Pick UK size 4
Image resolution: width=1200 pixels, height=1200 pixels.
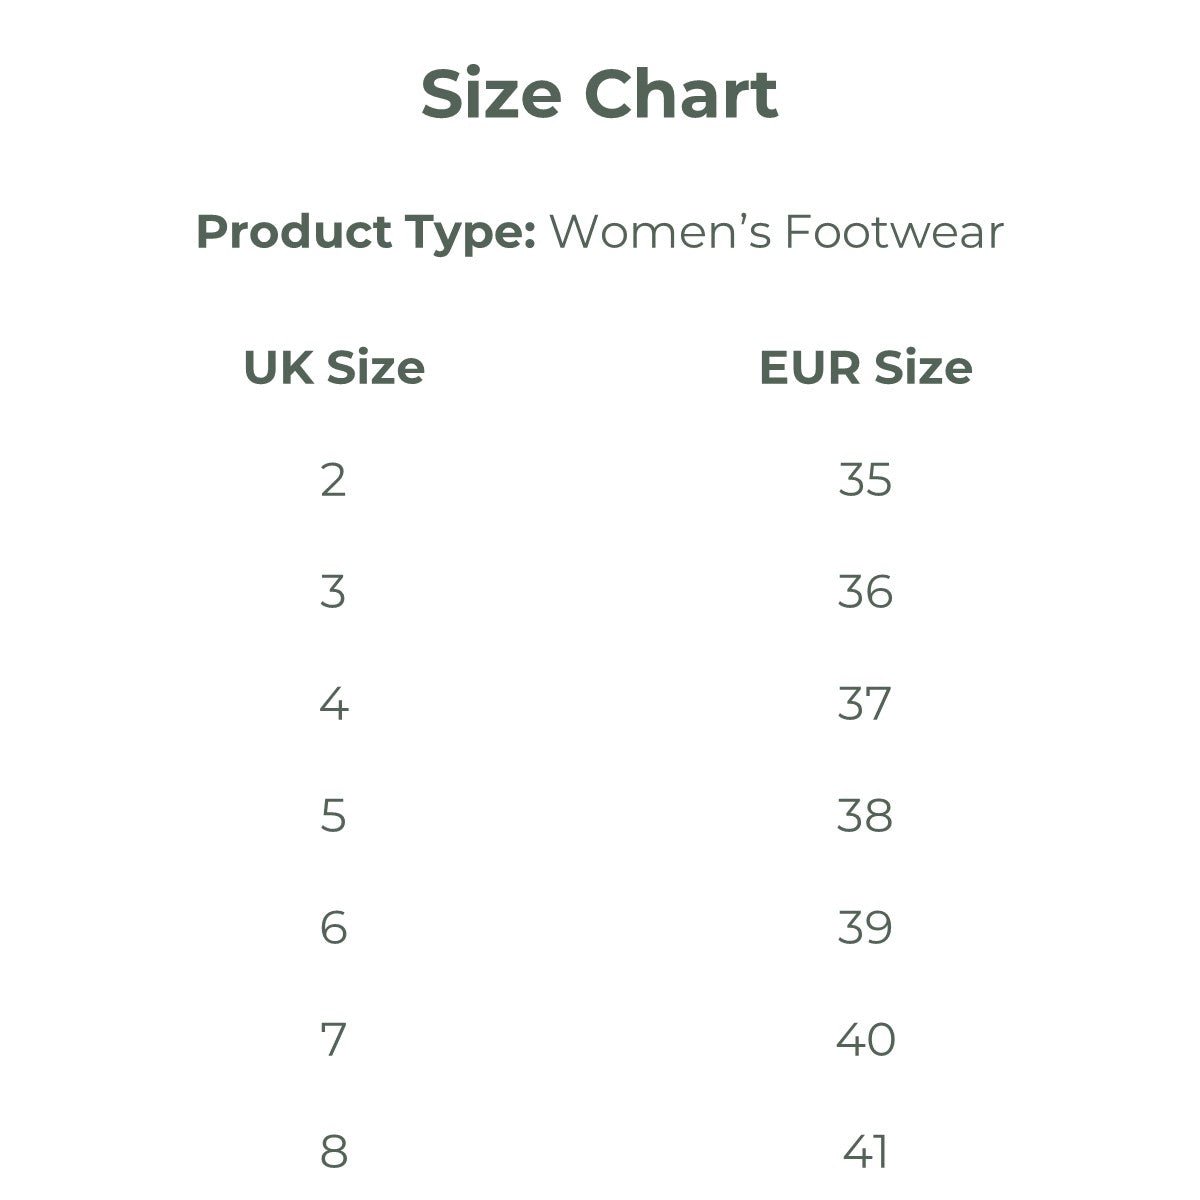(333, 704)
